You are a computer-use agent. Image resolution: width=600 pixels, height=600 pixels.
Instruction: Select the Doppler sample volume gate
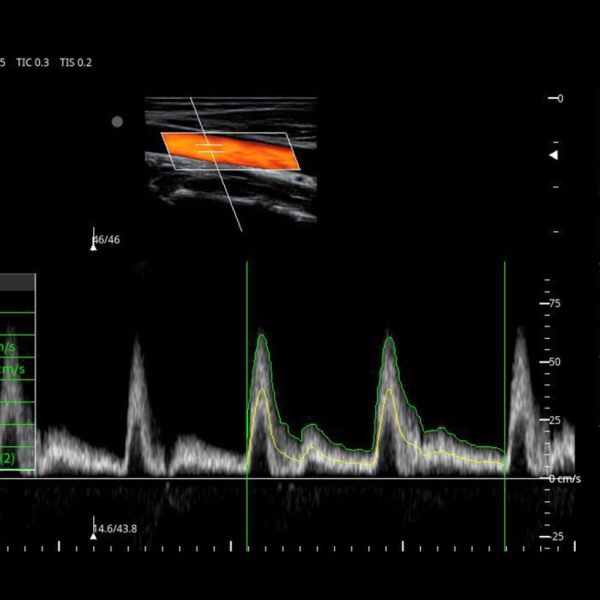pos(210,147)
